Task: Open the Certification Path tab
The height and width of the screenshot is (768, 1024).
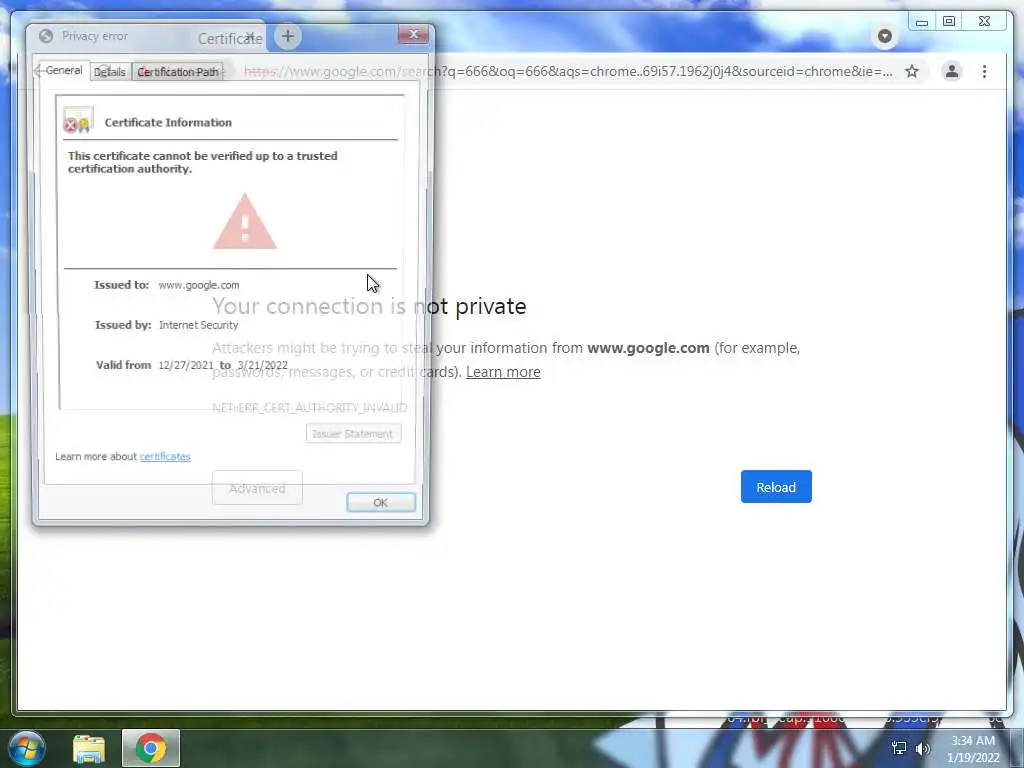Action: 178,72
